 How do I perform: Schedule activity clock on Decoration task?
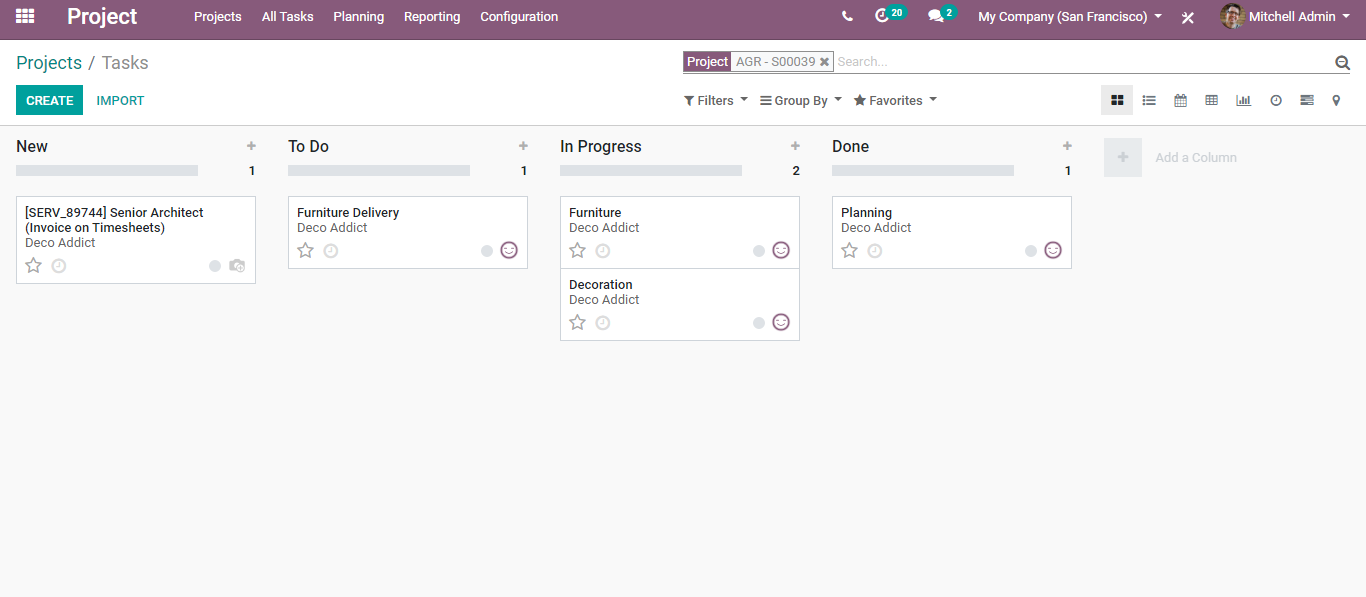pyautogui.click(x=603, y=323)
